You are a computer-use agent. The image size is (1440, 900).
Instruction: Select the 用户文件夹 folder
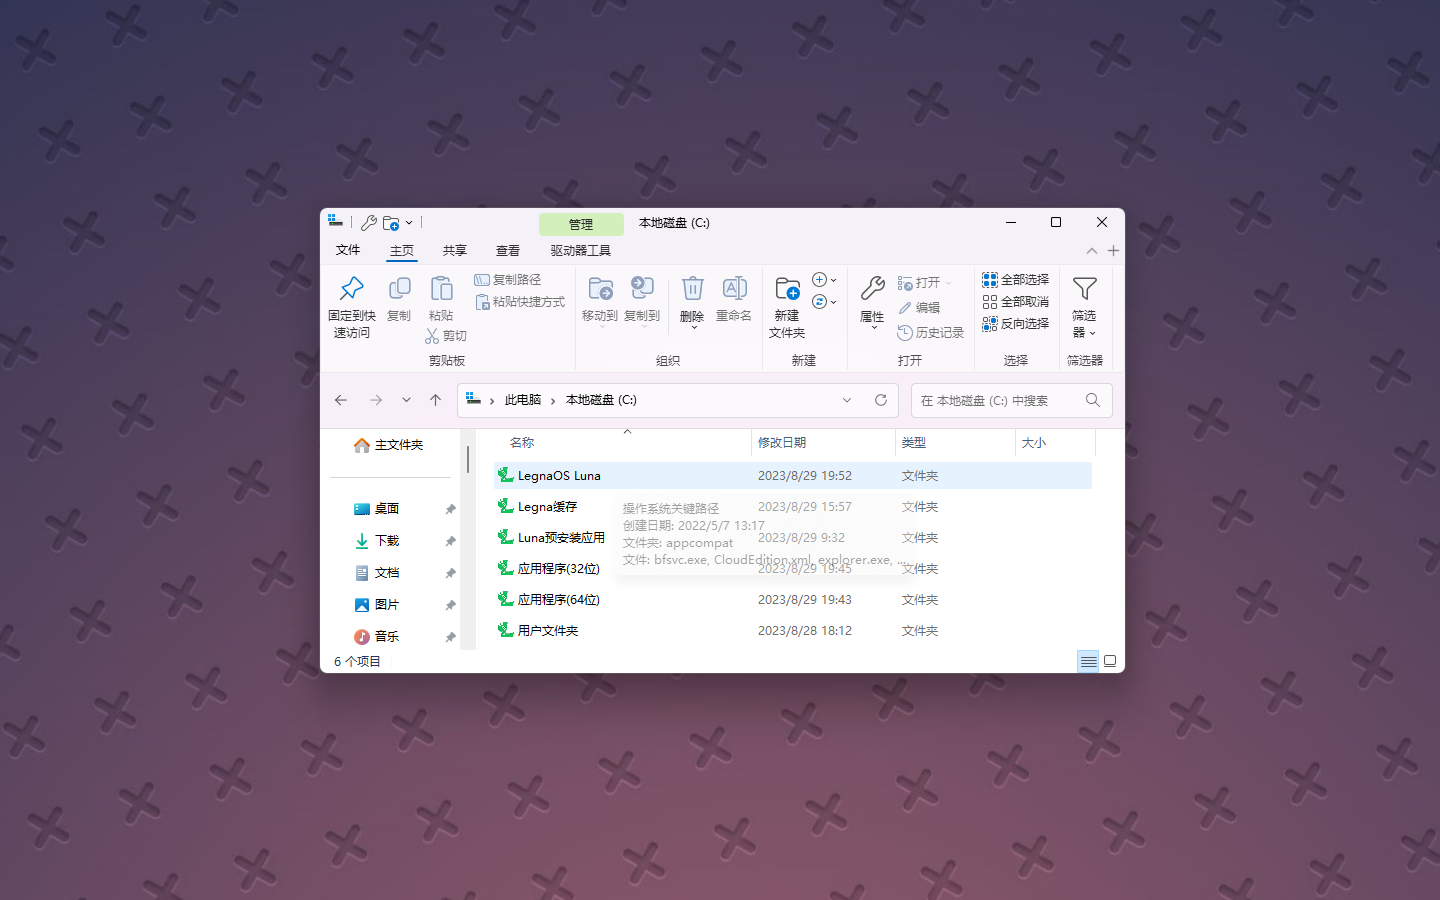[793, 631]
